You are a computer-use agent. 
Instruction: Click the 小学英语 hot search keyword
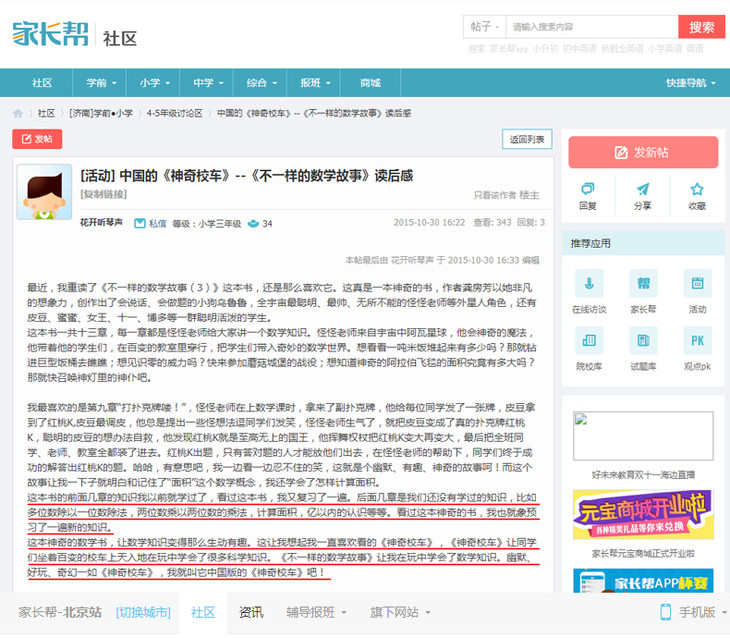(665, 48)
